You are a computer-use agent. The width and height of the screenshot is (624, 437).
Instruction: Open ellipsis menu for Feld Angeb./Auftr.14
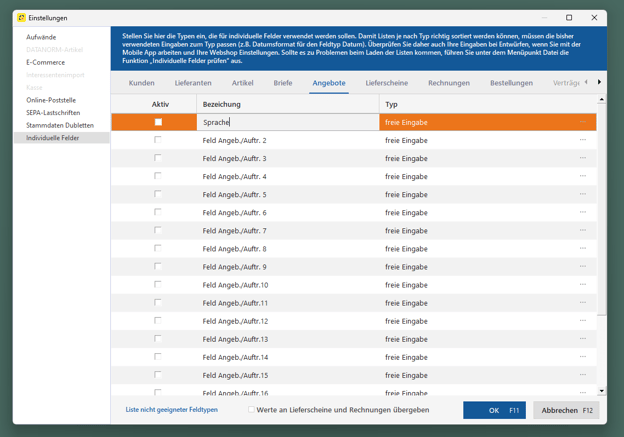click(x=583, y=357)
